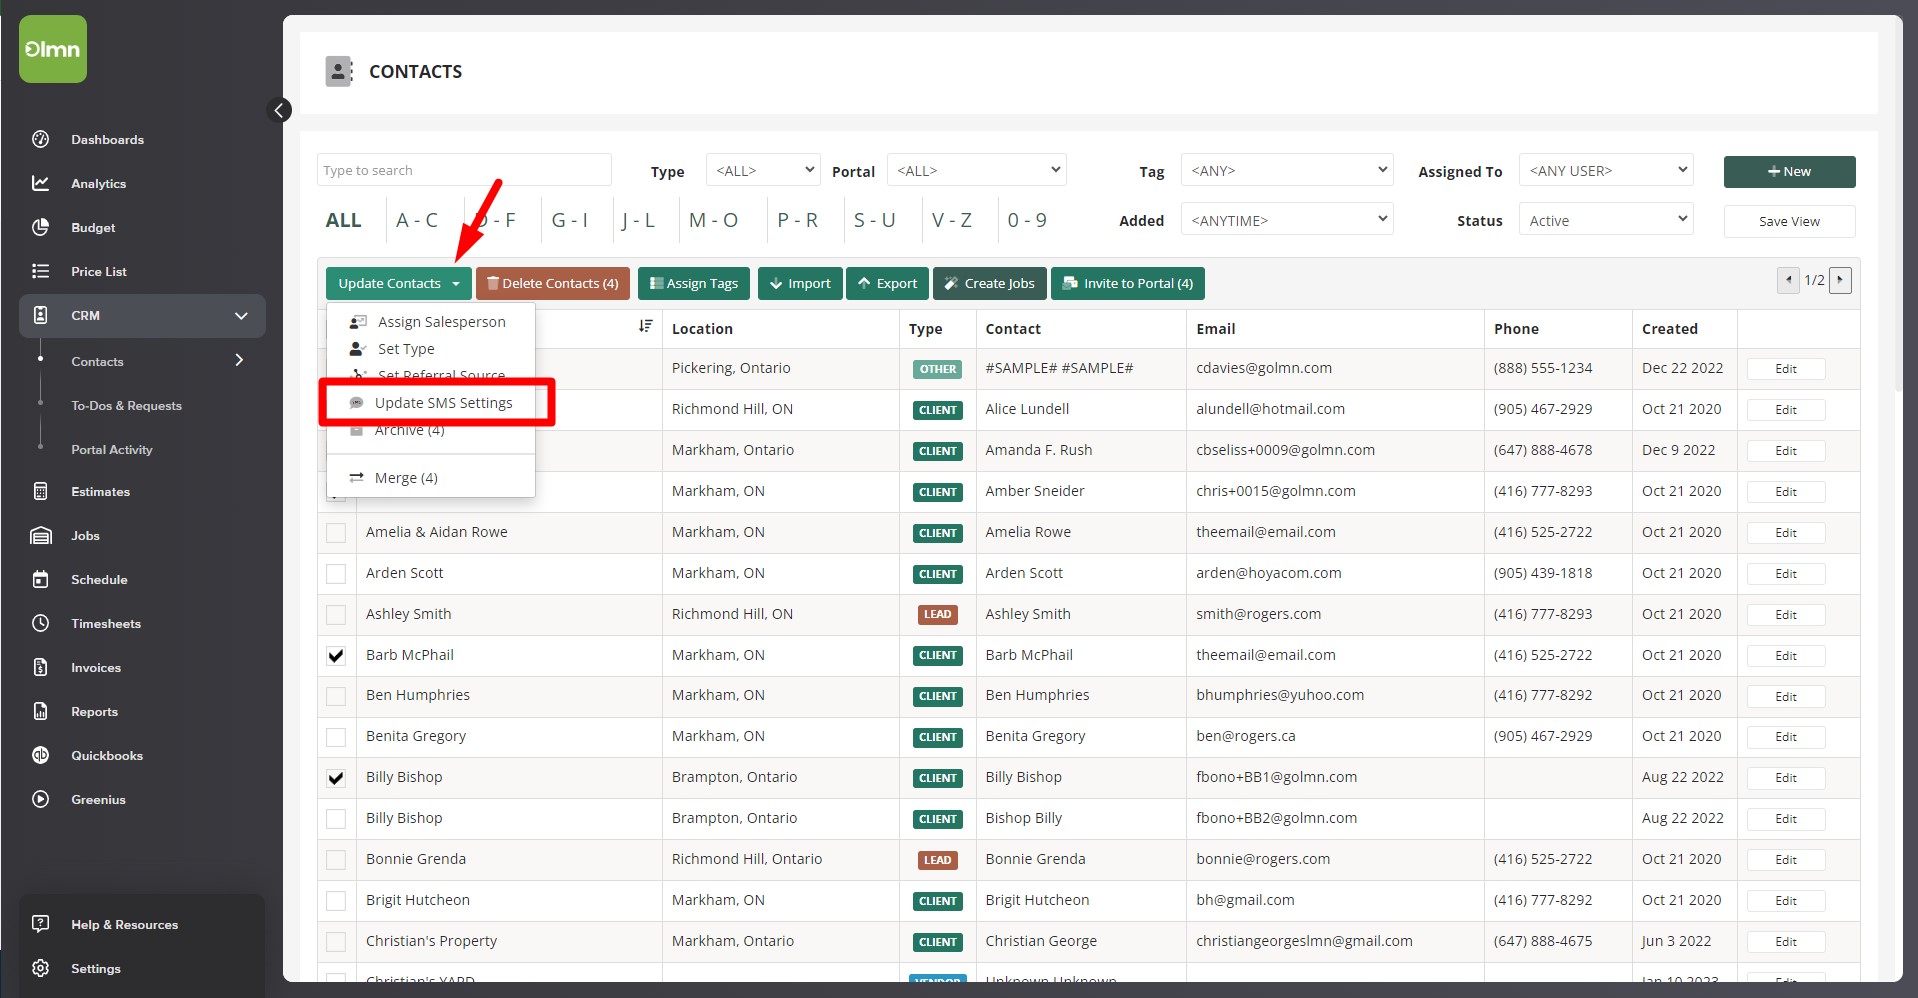Screen dimensions: 1918x998
Task: Uncheck the Barb McPhail checkbox
Action: pos(336,655)
